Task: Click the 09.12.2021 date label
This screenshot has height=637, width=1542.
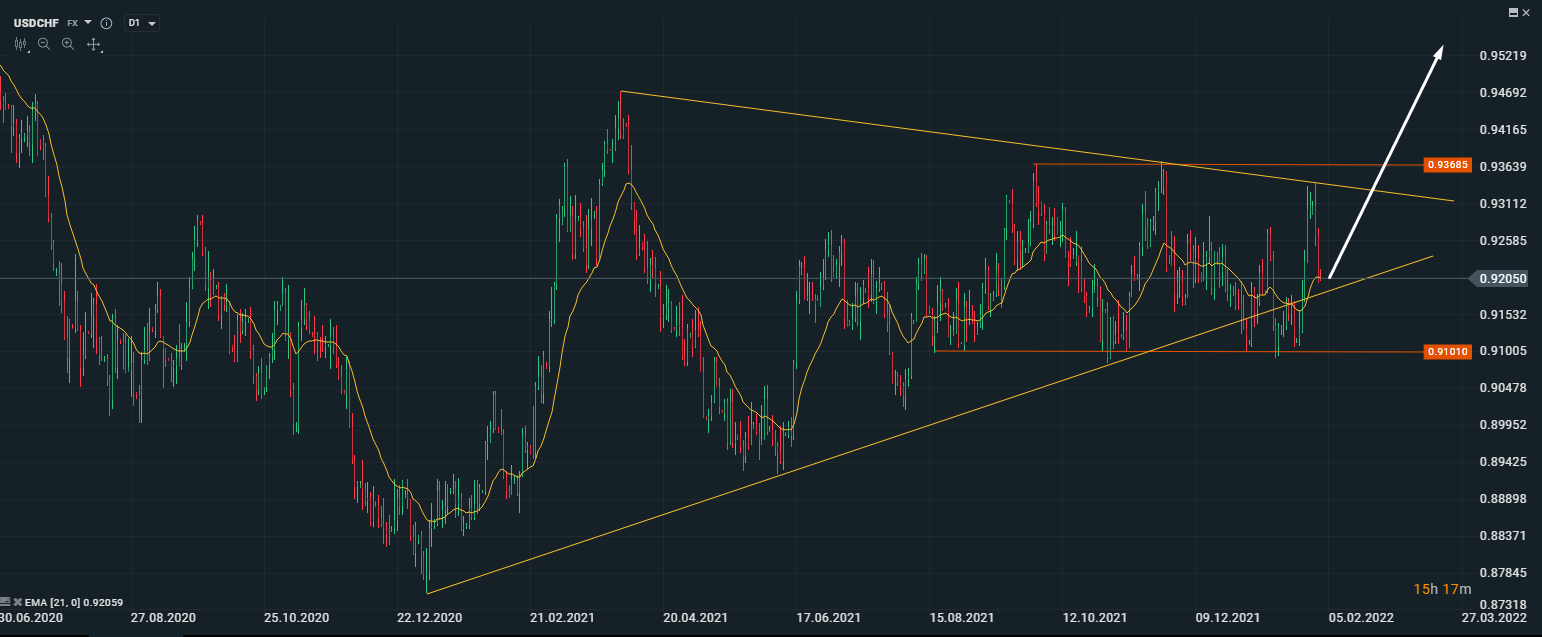Action: coord(1227,619)
